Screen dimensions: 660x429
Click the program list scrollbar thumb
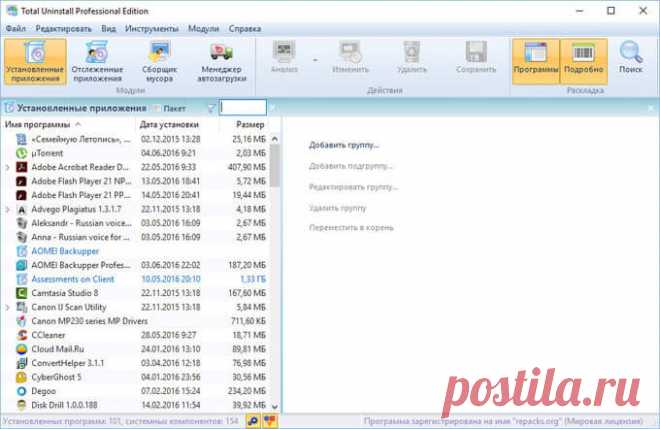pos(275,165)
